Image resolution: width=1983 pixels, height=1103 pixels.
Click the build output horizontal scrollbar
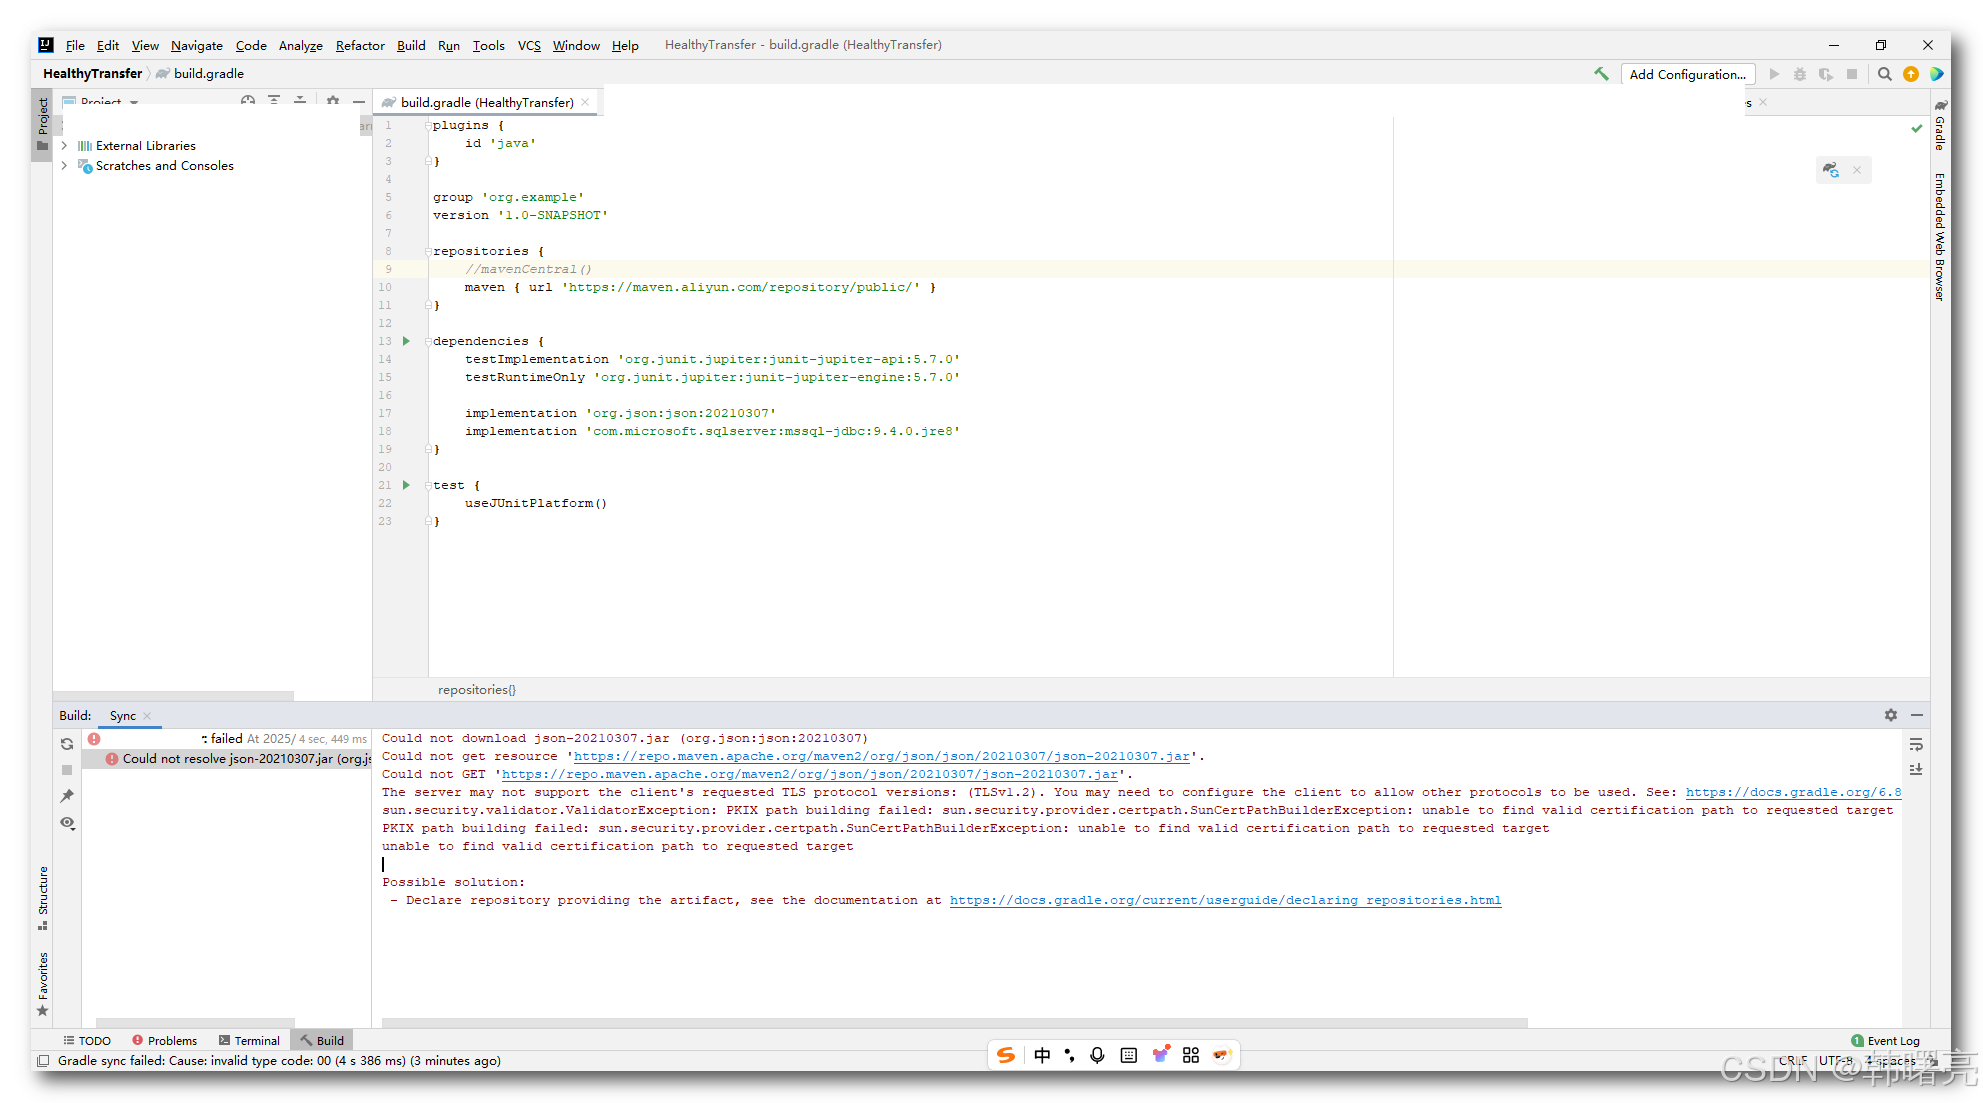955,1023
